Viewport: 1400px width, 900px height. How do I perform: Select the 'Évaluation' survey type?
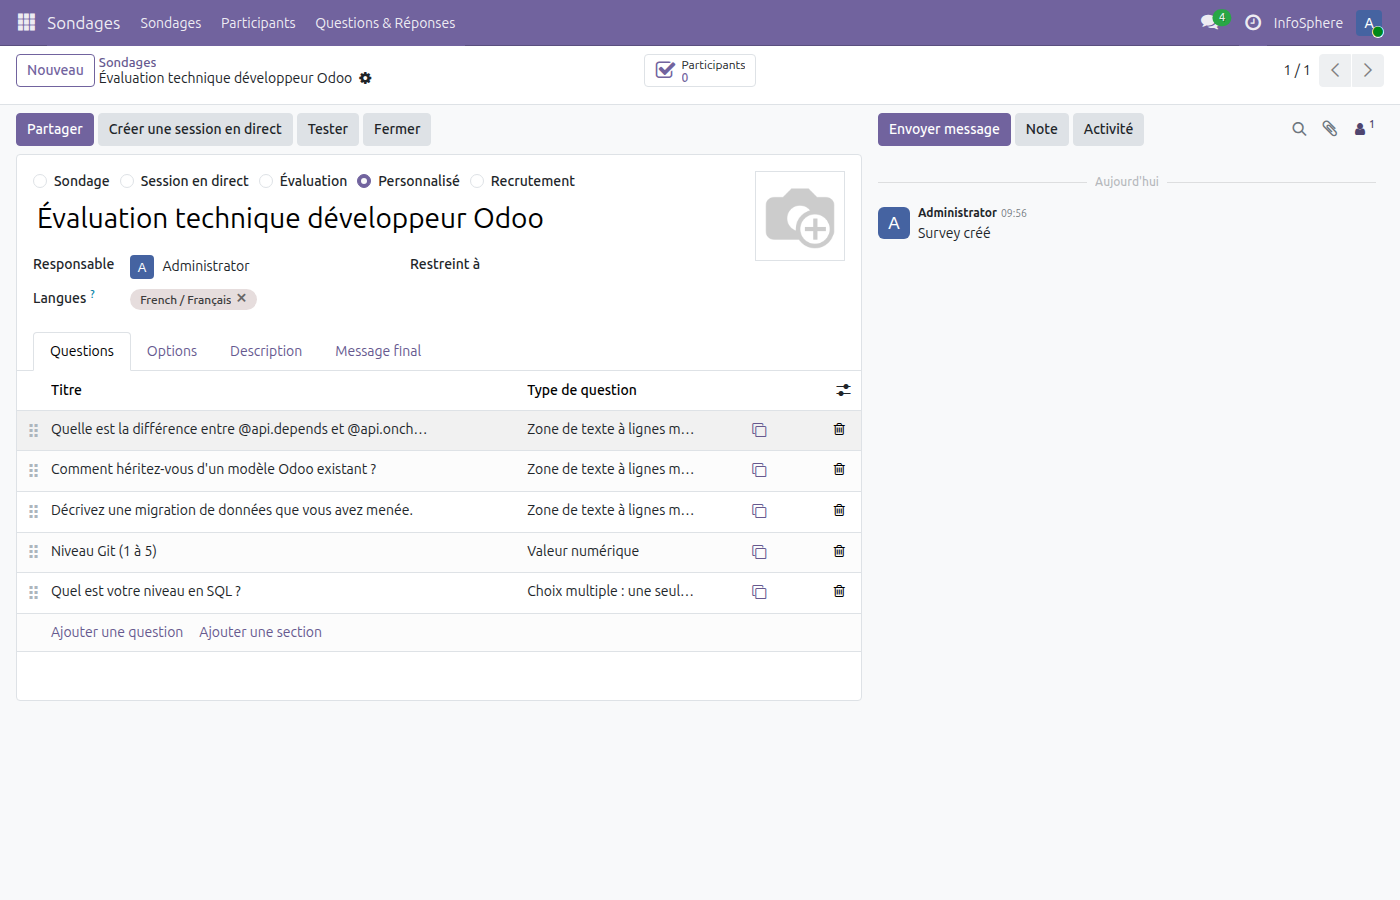(x=266, y=181)
